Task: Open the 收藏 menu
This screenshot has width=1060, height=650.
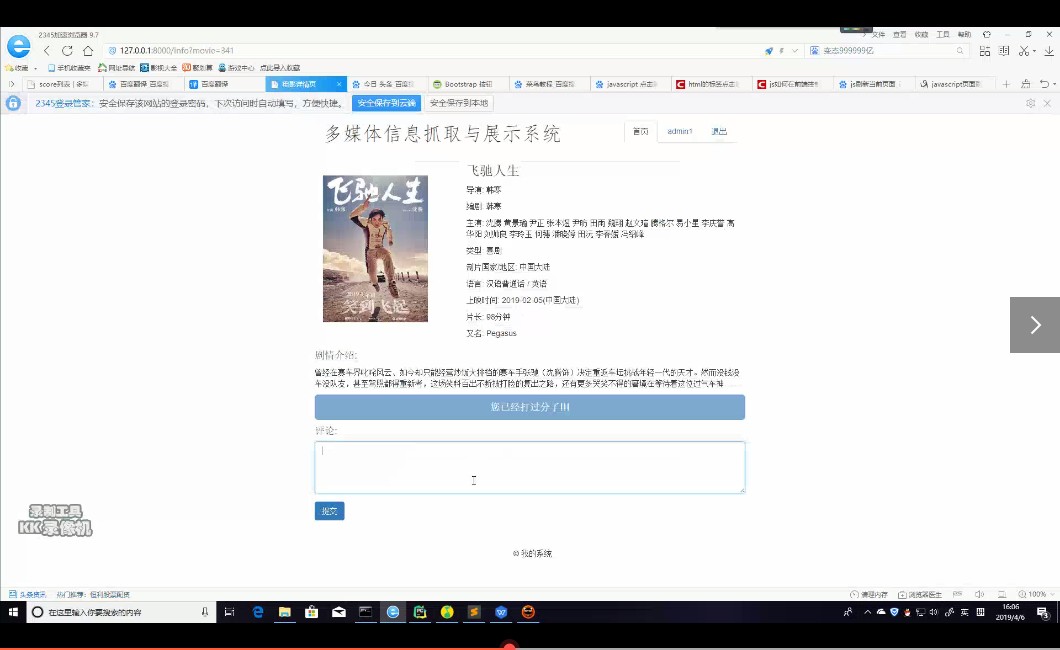Action: point(921,34)
